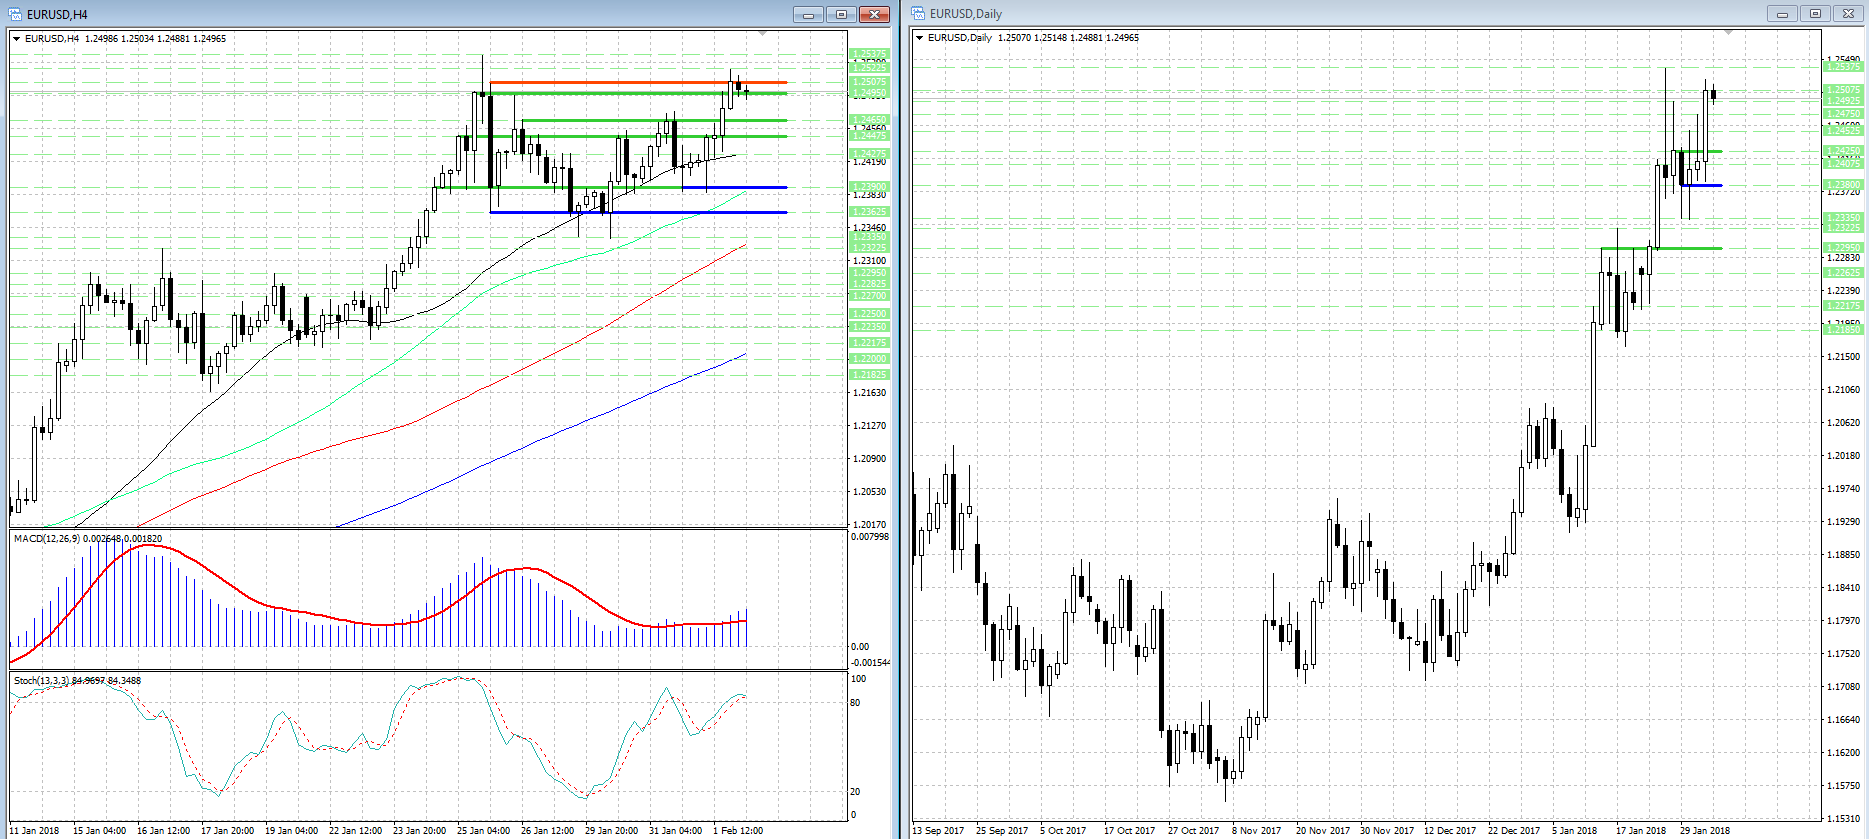Click the EURUSD,H4 window chart icon
1869x839 pixels.
tap(15, 14)
